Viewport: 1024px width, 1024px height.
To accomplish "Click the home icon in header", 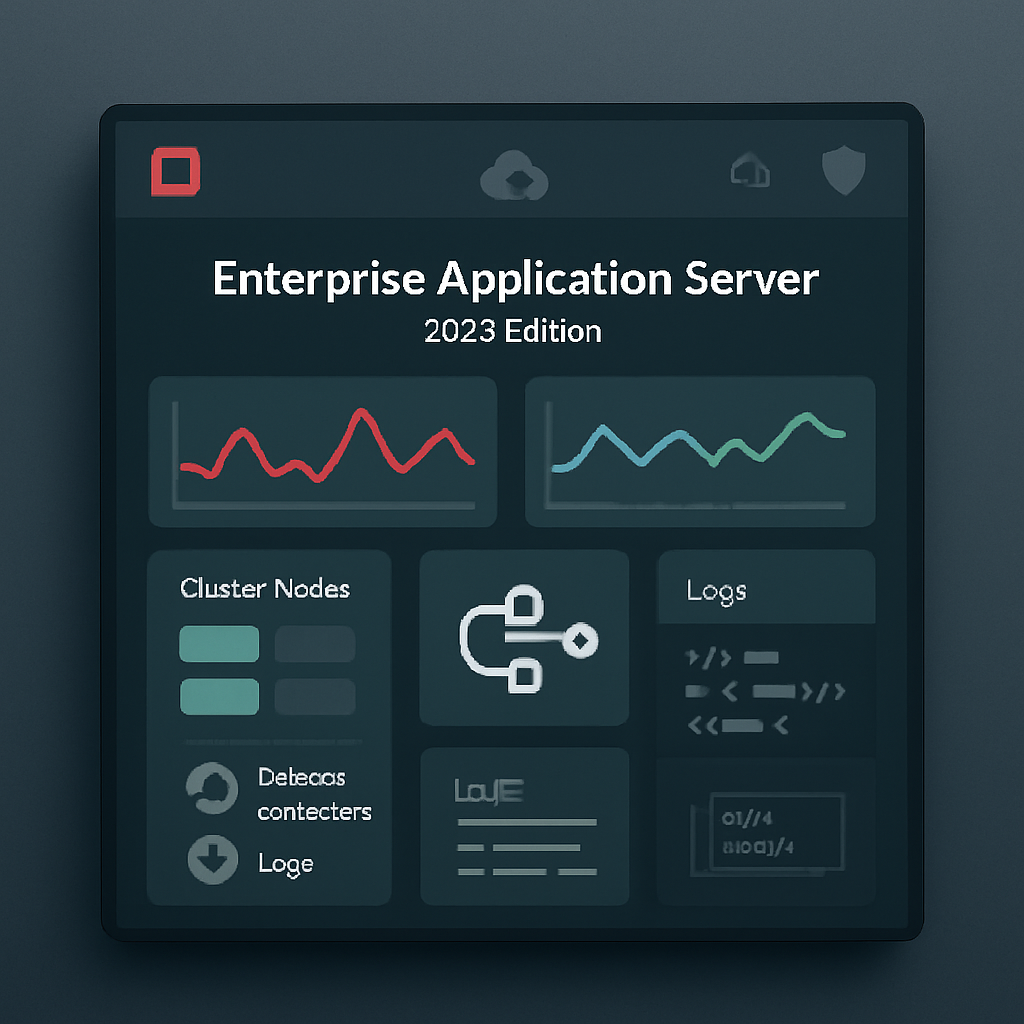I will pos(749,171).
